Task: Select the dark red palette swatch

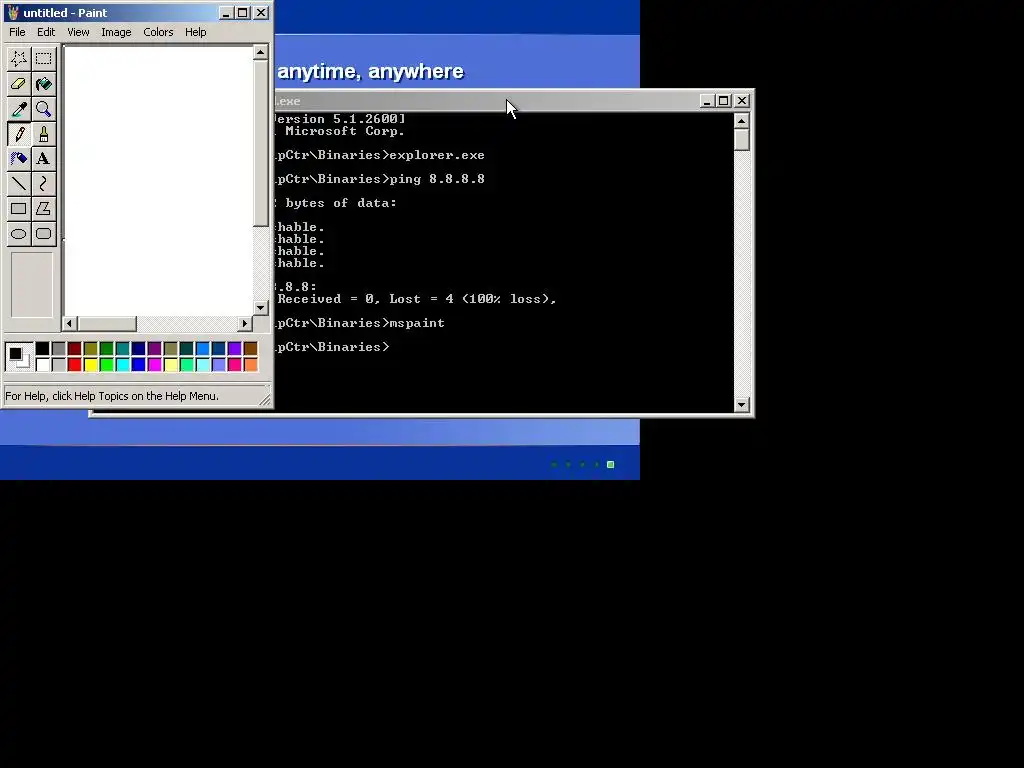Action: [74, 348]
